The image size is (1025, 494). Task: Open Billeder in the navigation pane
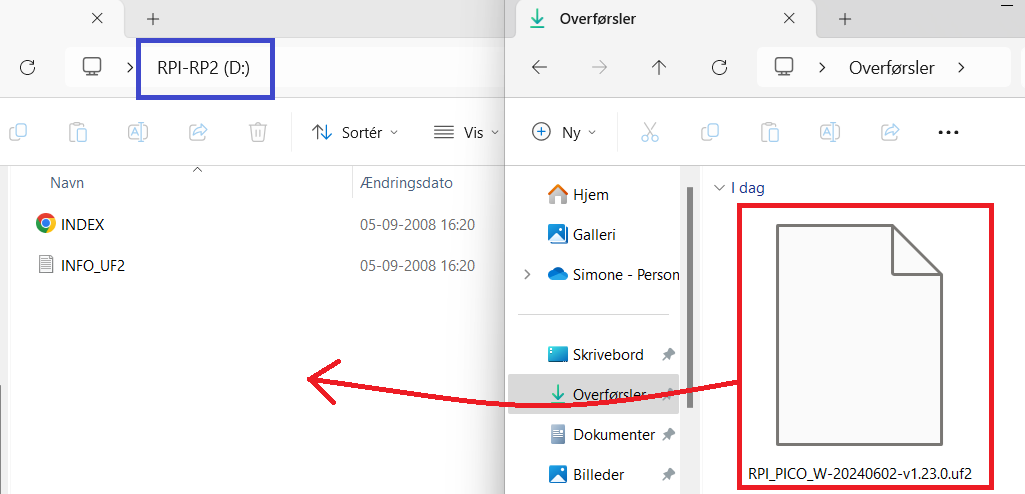click(586, 474)
